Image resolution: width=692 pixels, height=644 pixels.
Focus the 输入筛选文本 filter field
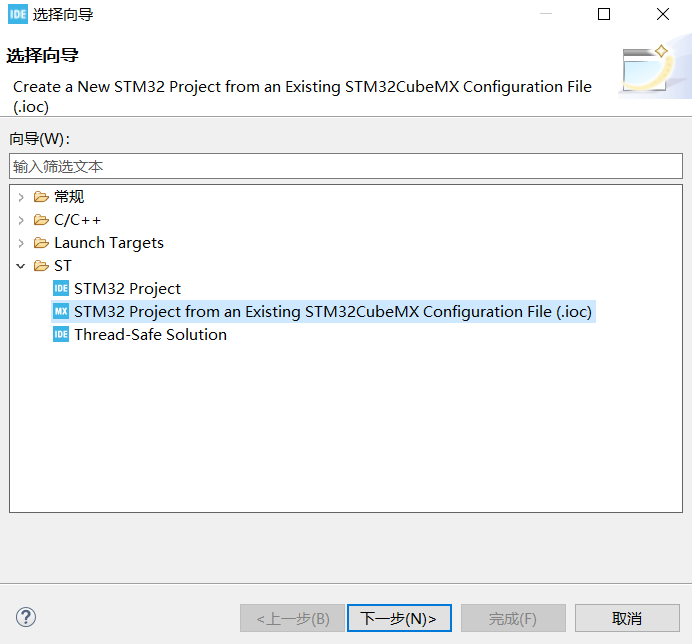click(x=346, y=166)
